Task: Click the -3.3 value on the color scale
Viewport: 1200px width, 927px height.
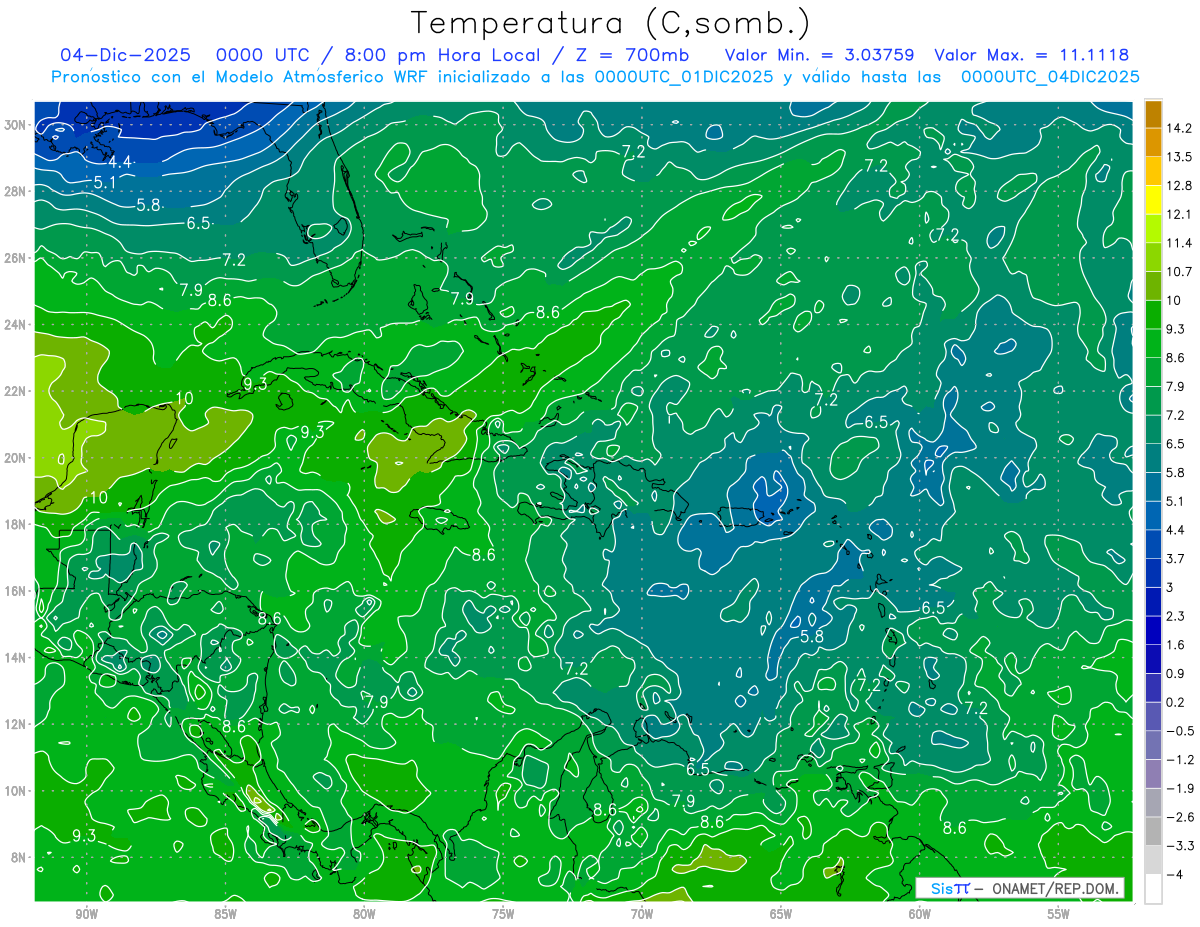Action: point(1180,846)
